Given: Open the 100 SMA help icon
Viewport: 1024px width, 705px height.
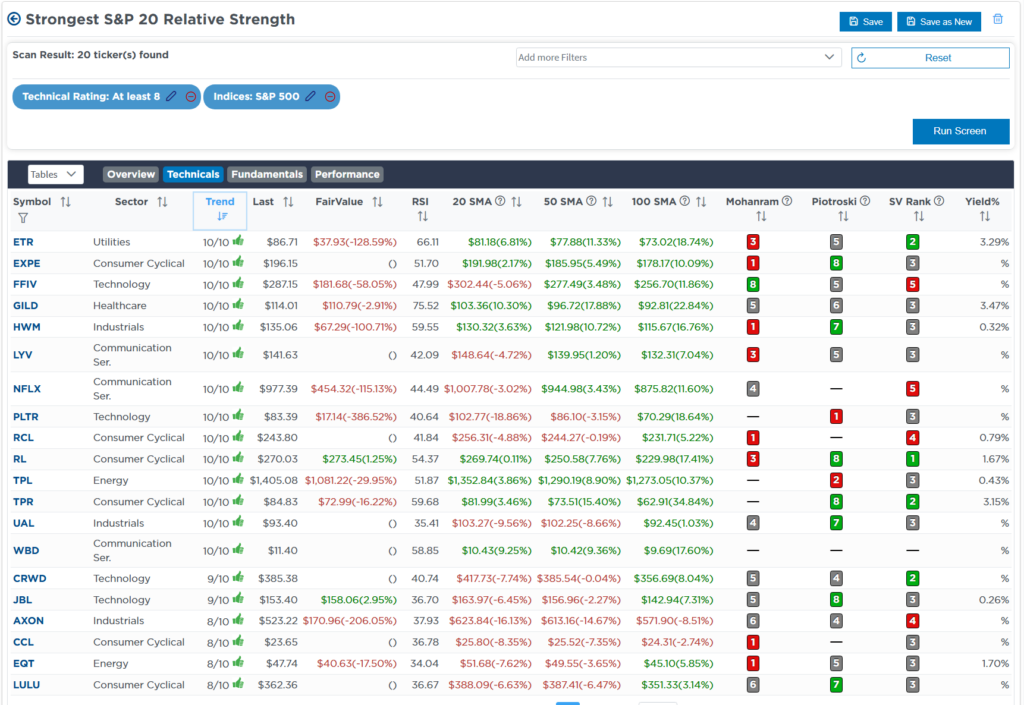Looking at the screenshot, I should [684, 201].
